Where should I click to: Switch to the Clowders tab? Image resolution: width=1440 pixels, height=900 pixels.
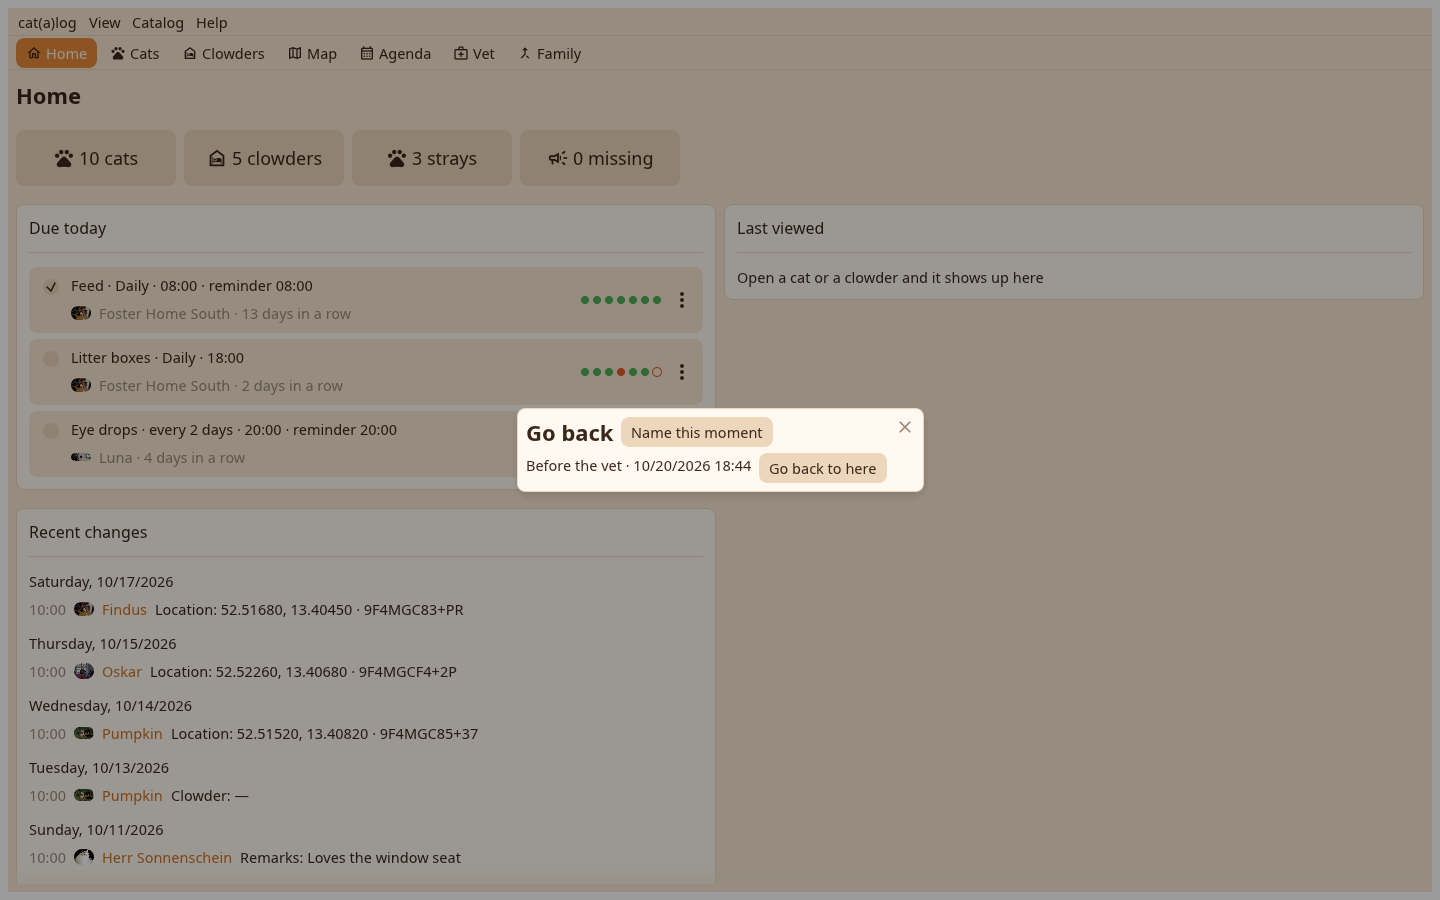coord(224,53)
